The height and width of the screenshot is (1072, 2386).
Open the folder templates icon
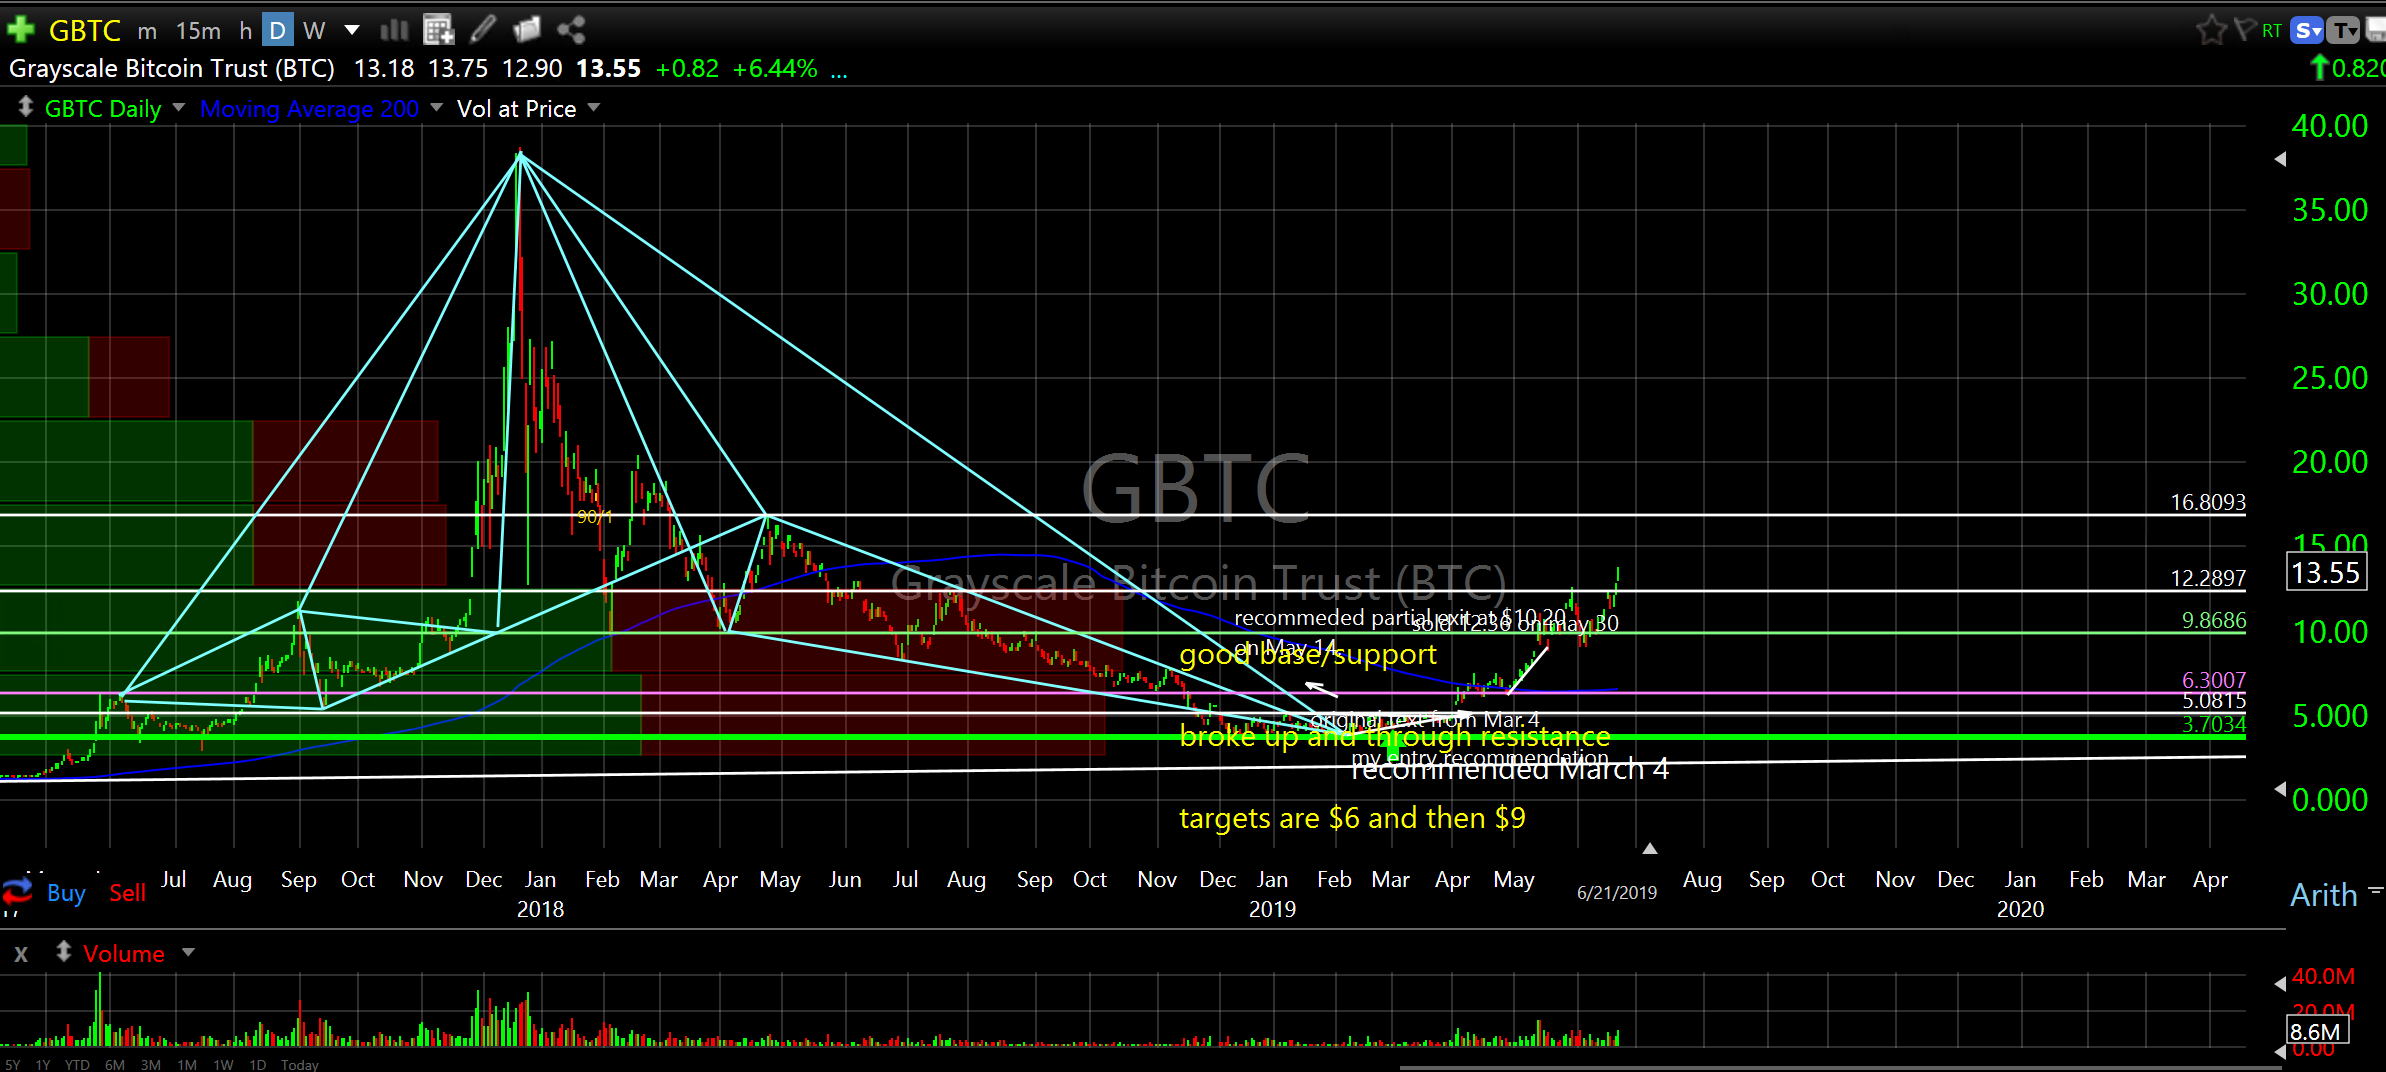pyautogui.click(x=526, y=30)
